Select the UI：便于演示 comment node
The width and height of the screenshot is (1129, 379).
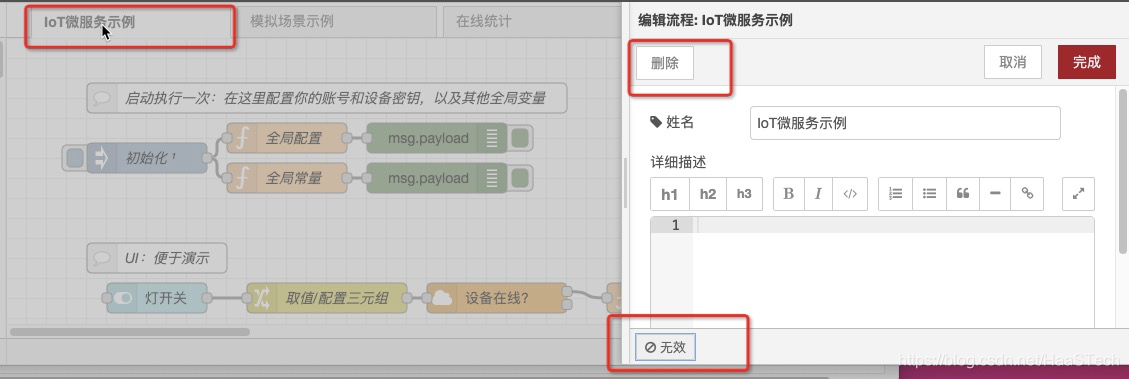[157, 258]
